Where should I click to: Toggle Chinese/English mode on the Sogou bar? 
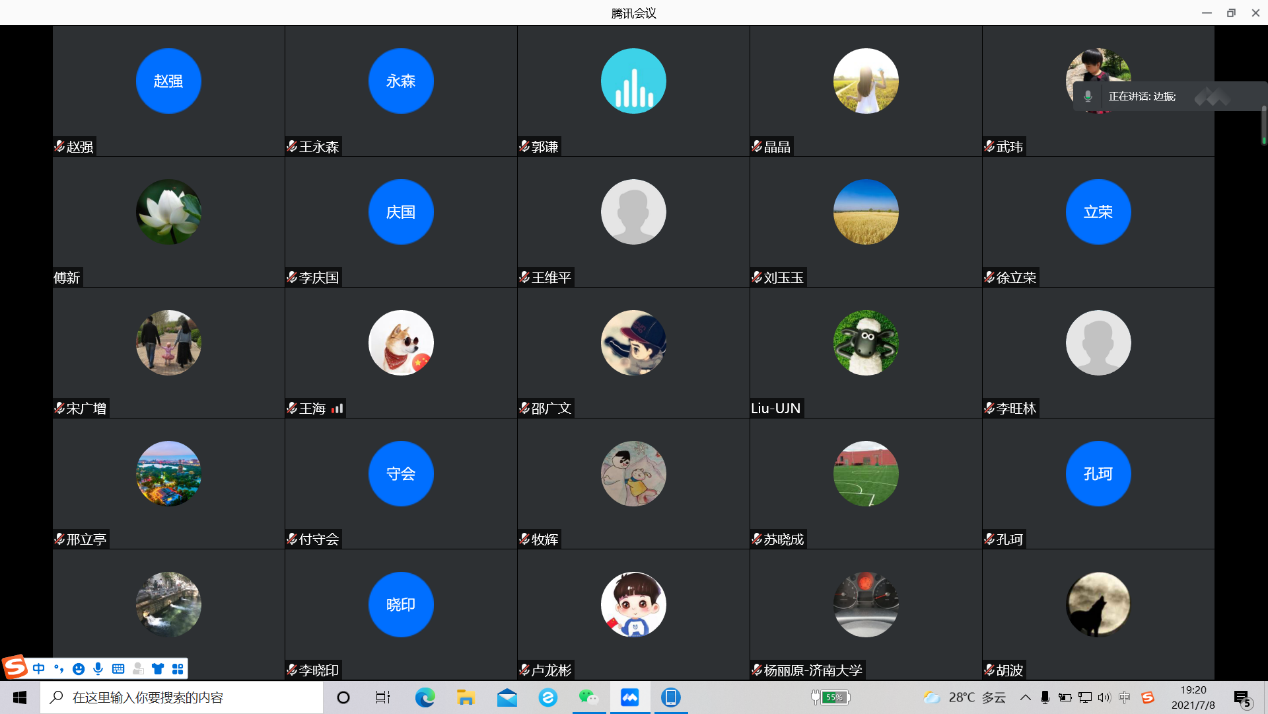(38, 668)
